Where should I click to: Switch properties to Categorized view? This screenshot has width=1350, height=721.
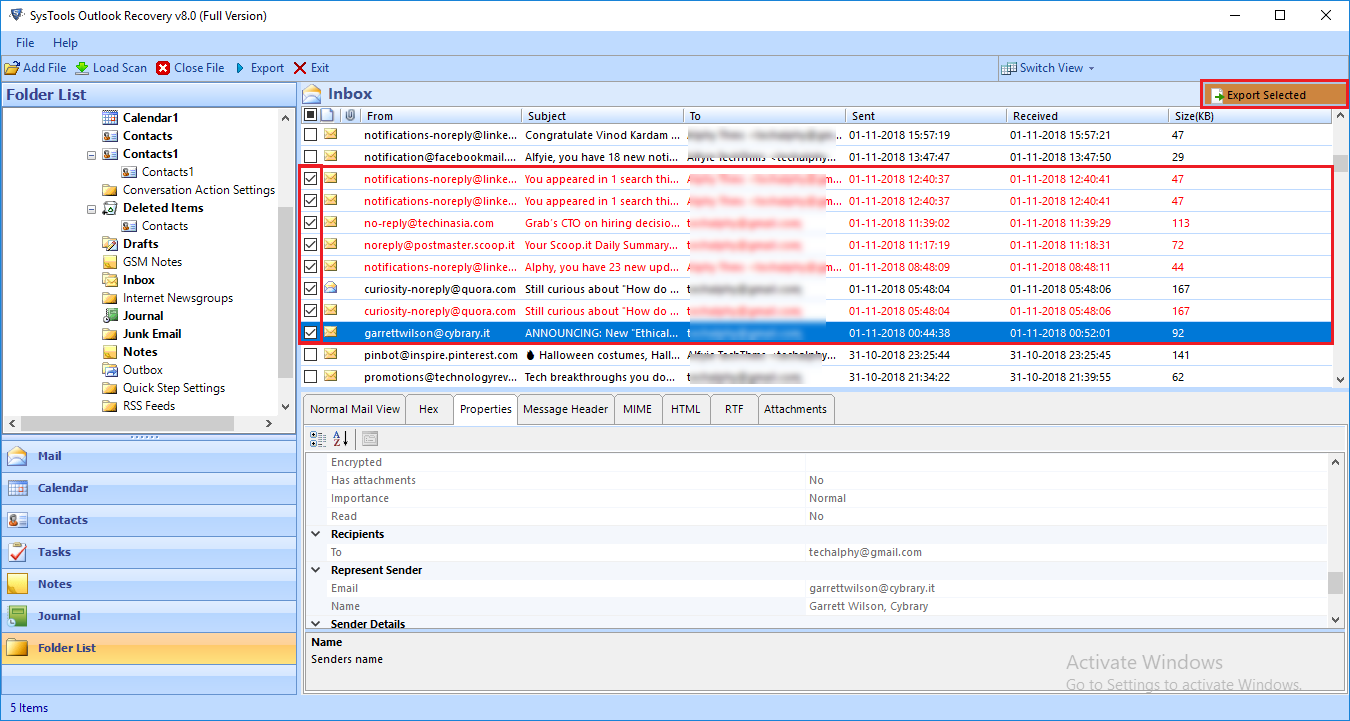point(318,438)
